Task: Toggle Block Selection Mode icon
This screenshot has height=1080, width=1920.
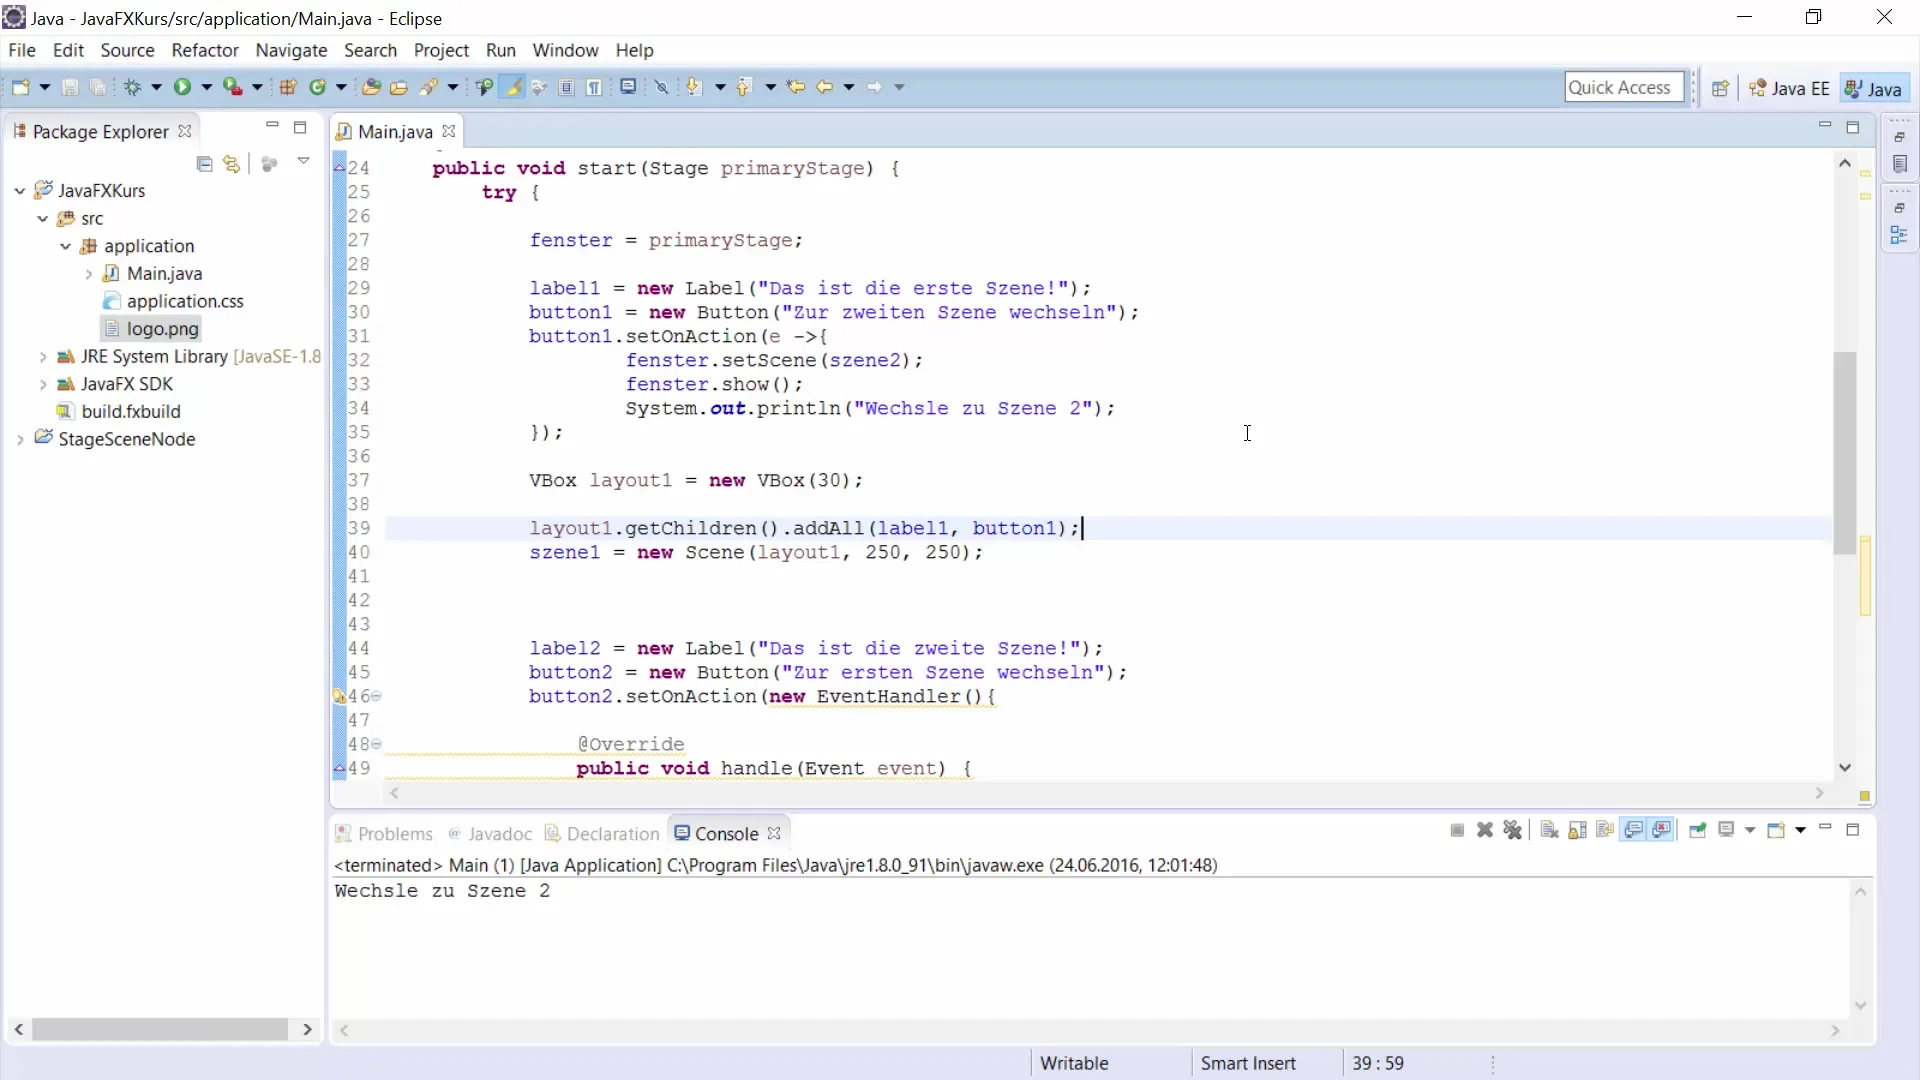Action: 566,87
